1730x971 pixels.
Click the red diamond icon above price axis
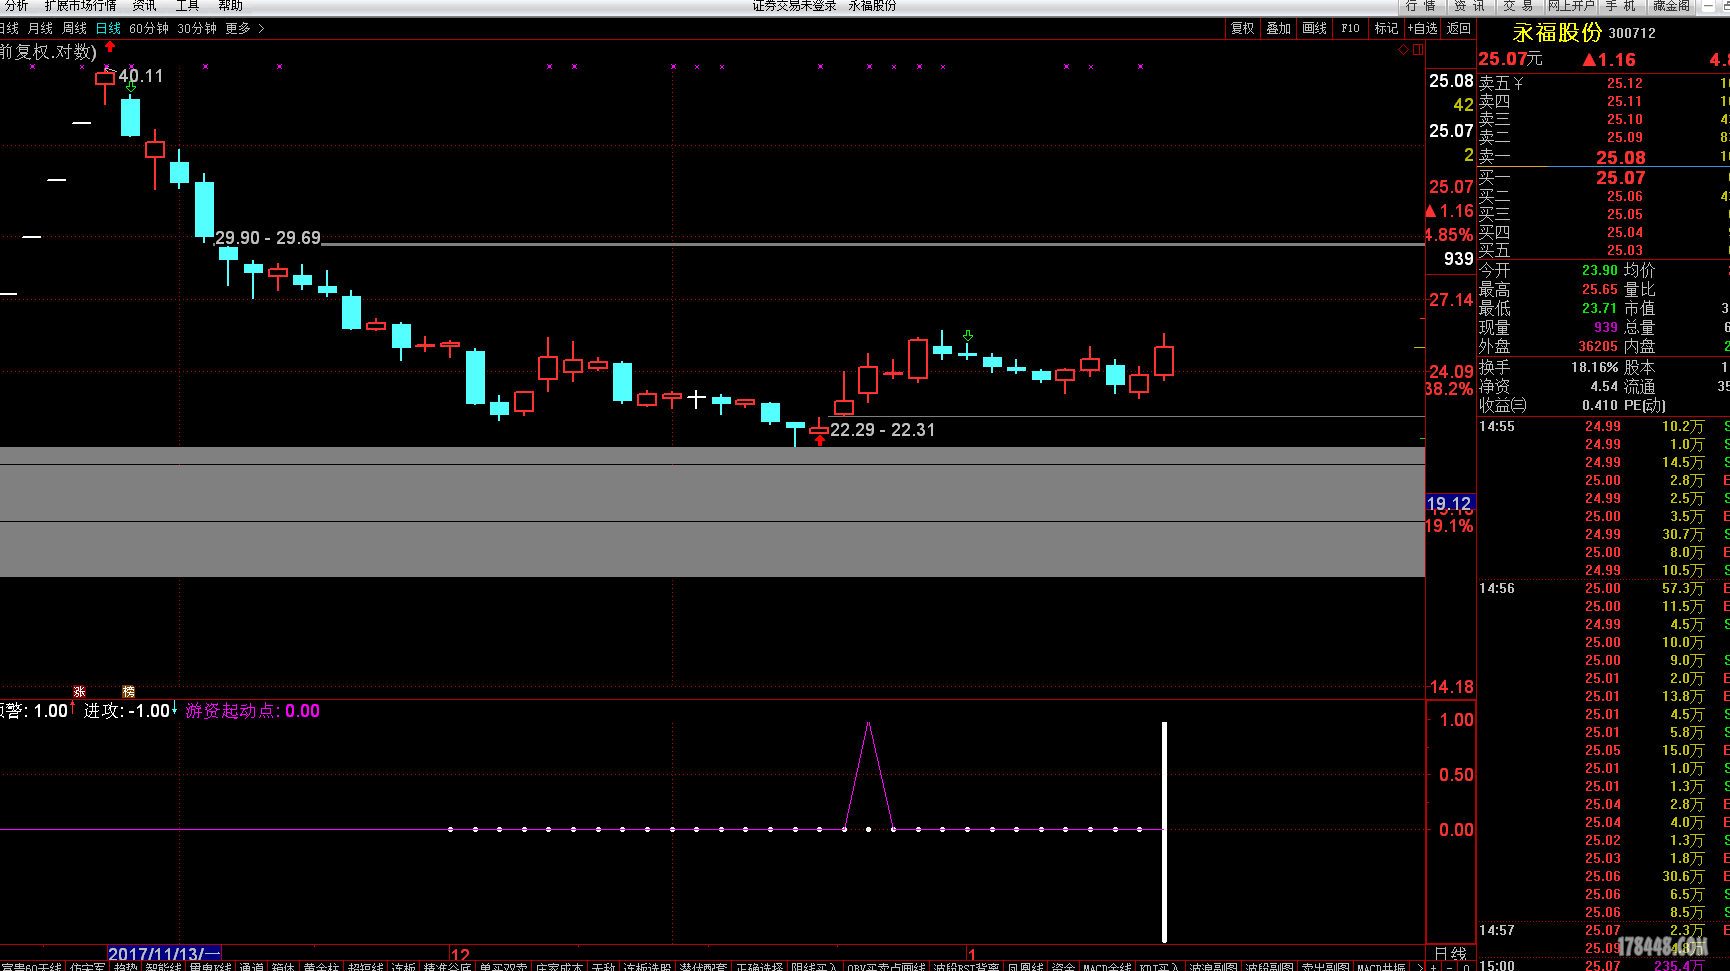point(1403,49)
